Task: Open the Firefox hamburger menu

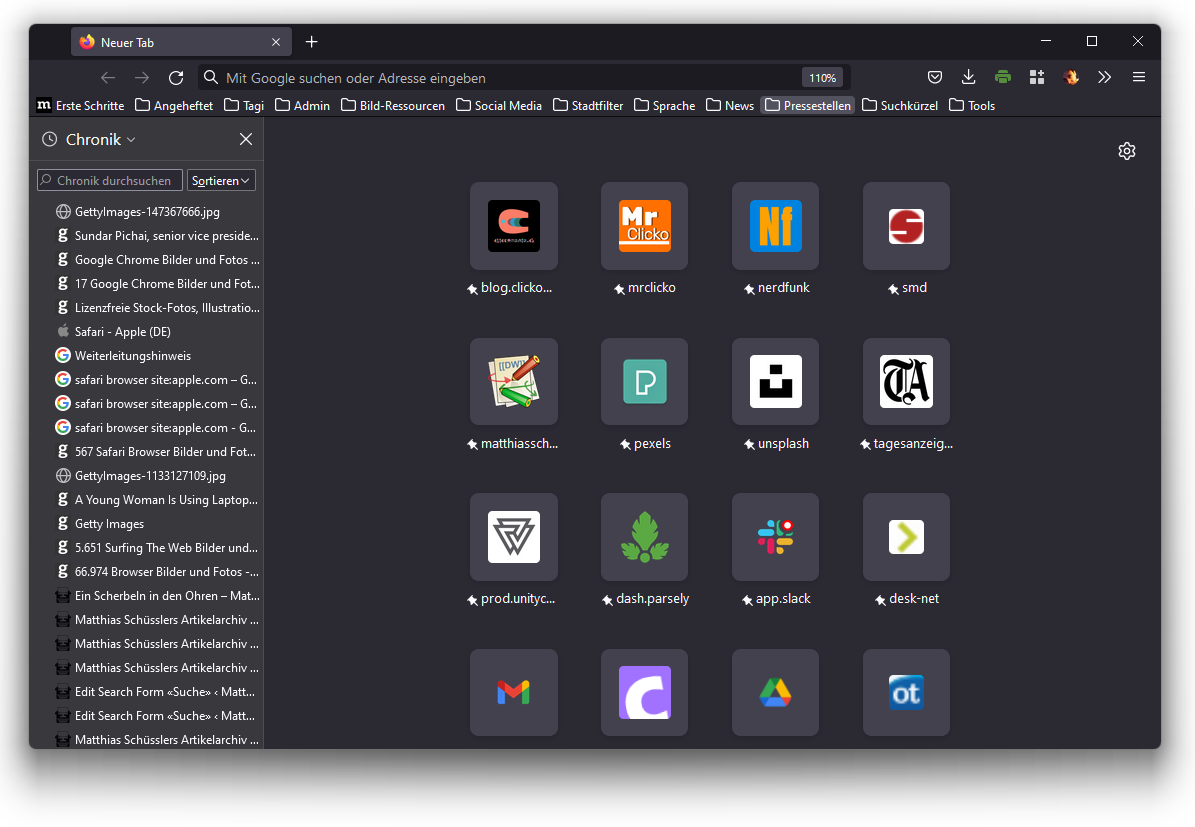Action: [x=1138, y=77]
